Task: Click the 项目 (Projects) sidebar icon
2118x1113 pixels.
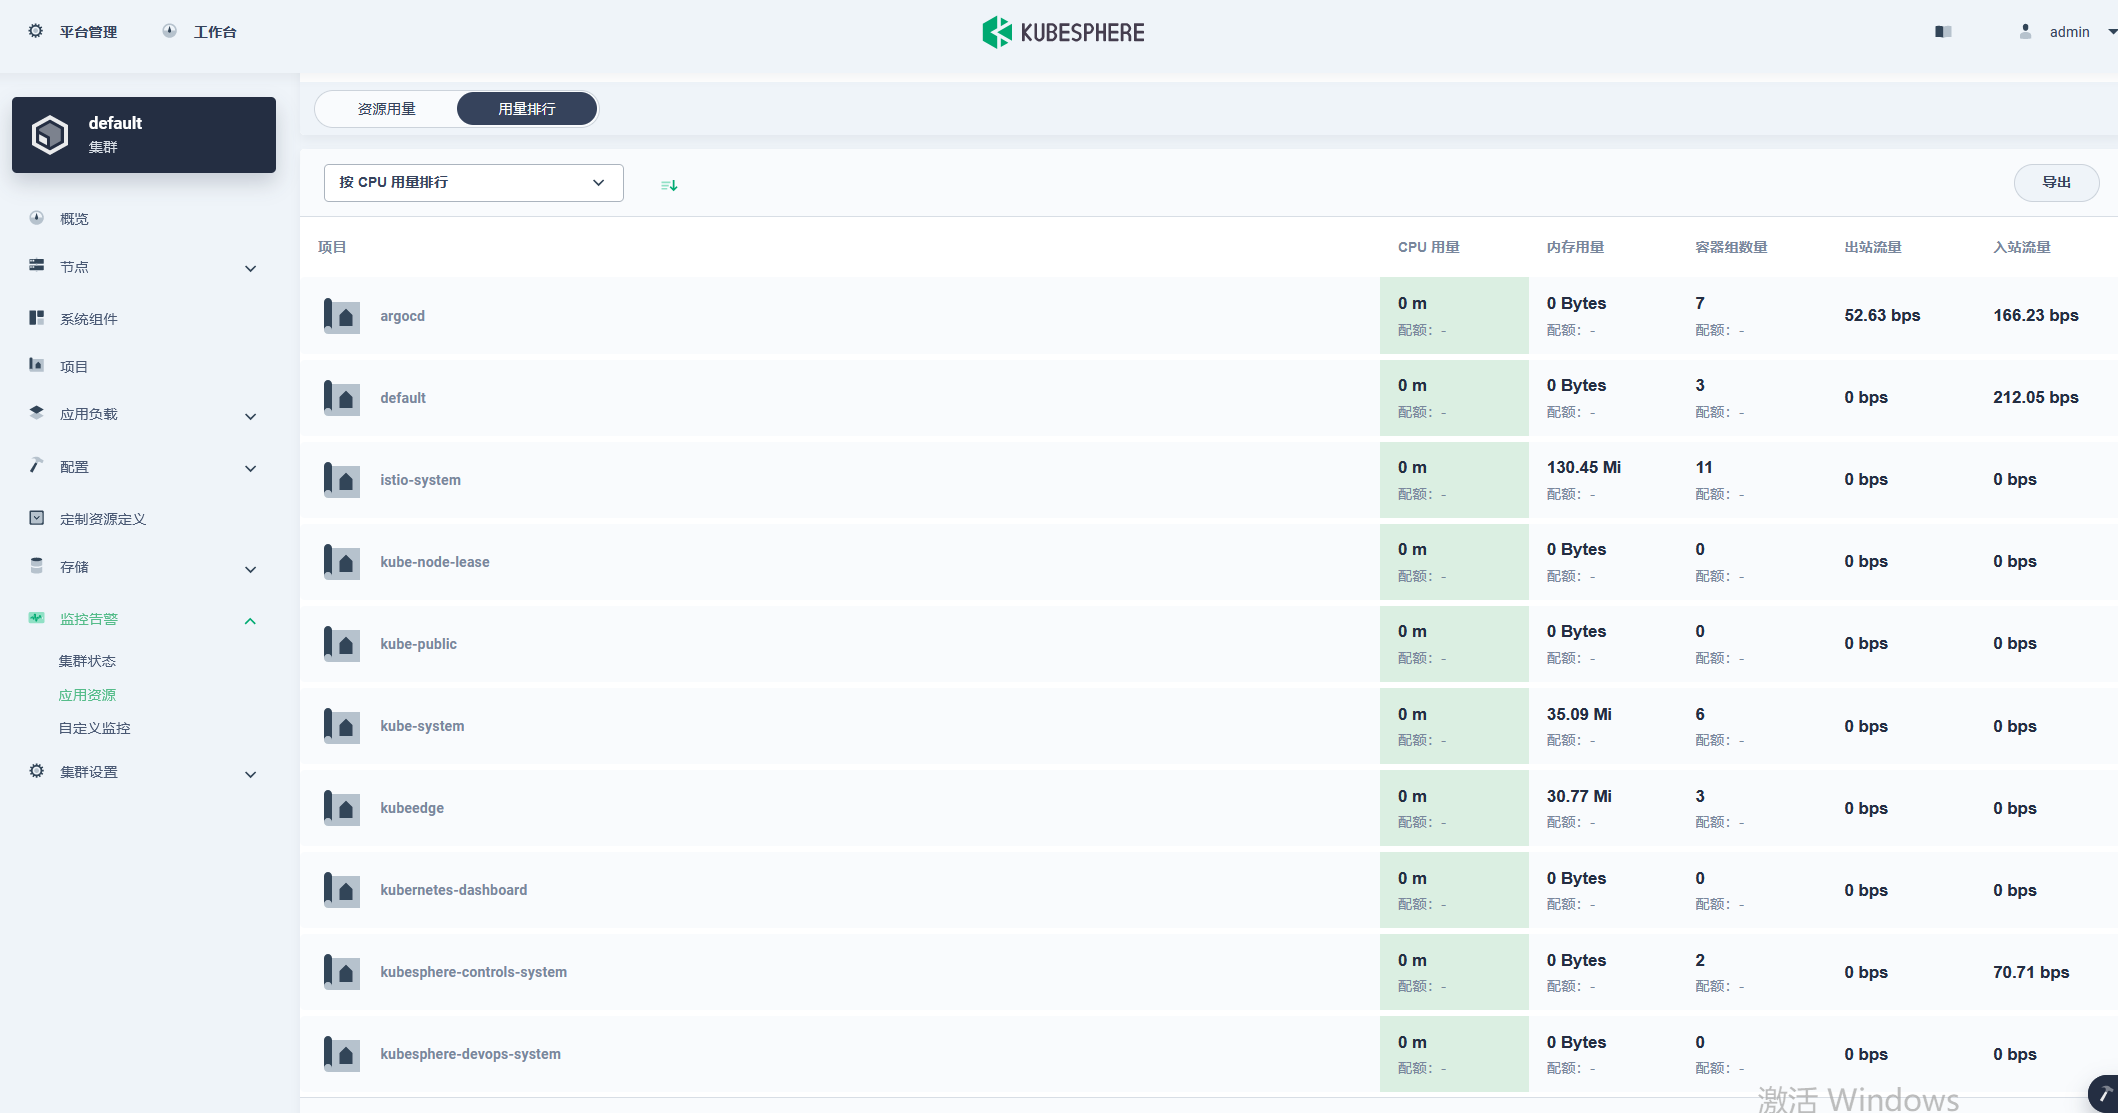Action: coord(36,366)
